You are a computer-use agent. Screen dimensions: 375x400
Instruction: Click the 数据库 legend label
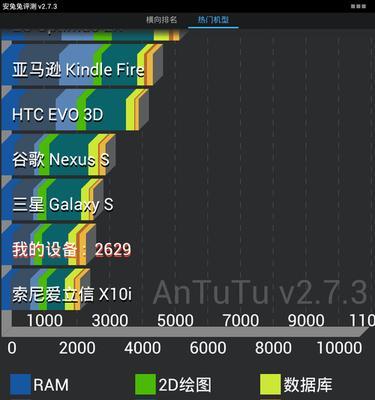coord(308,385)
